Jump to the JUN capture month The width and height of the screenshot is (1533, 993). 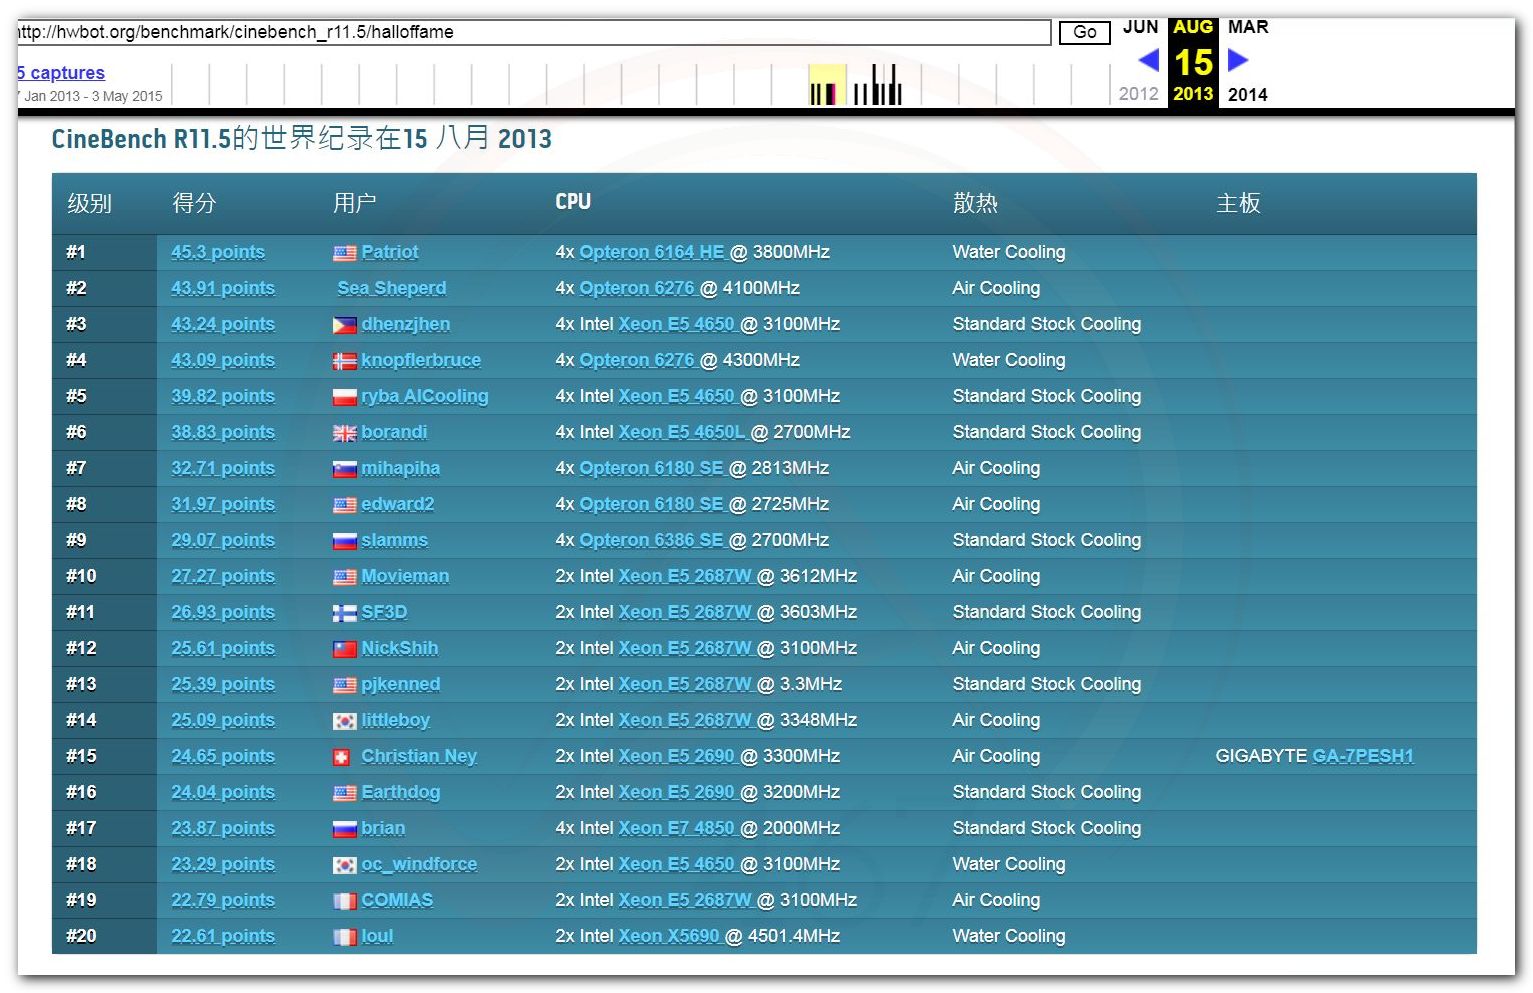click(x=1140, y=27)
